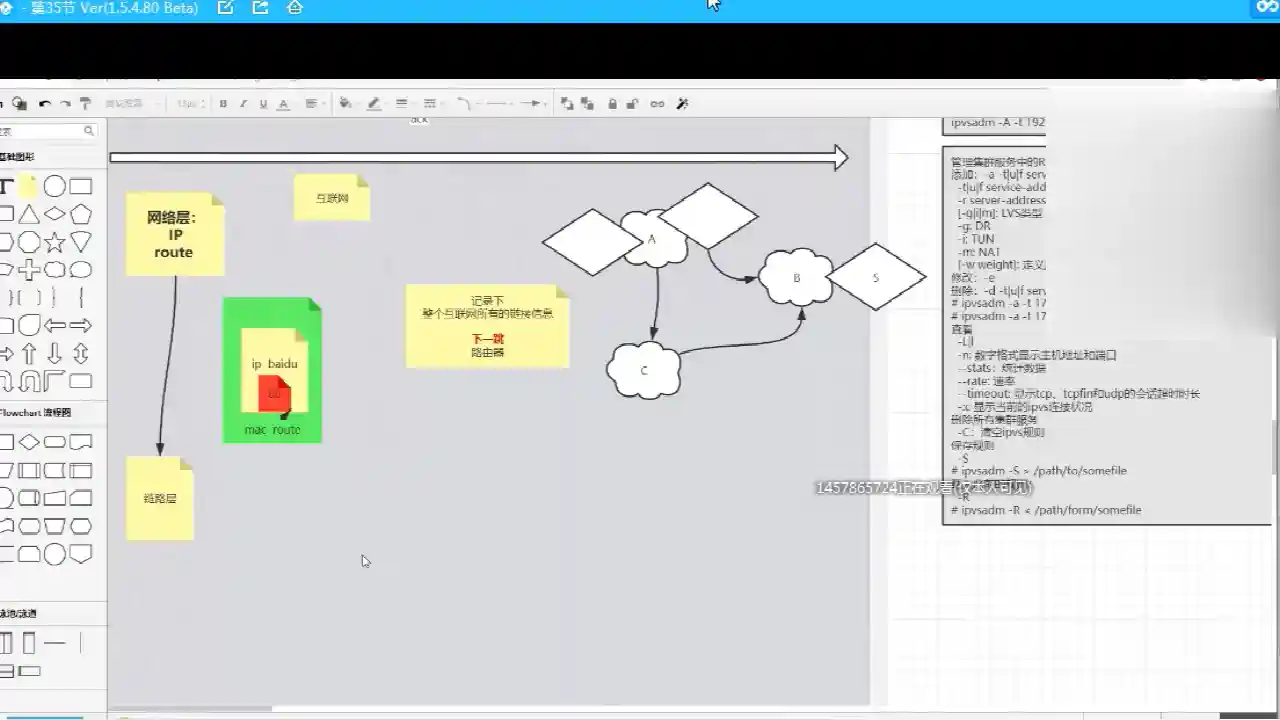Select the up arrow shape

pos(29,353)
